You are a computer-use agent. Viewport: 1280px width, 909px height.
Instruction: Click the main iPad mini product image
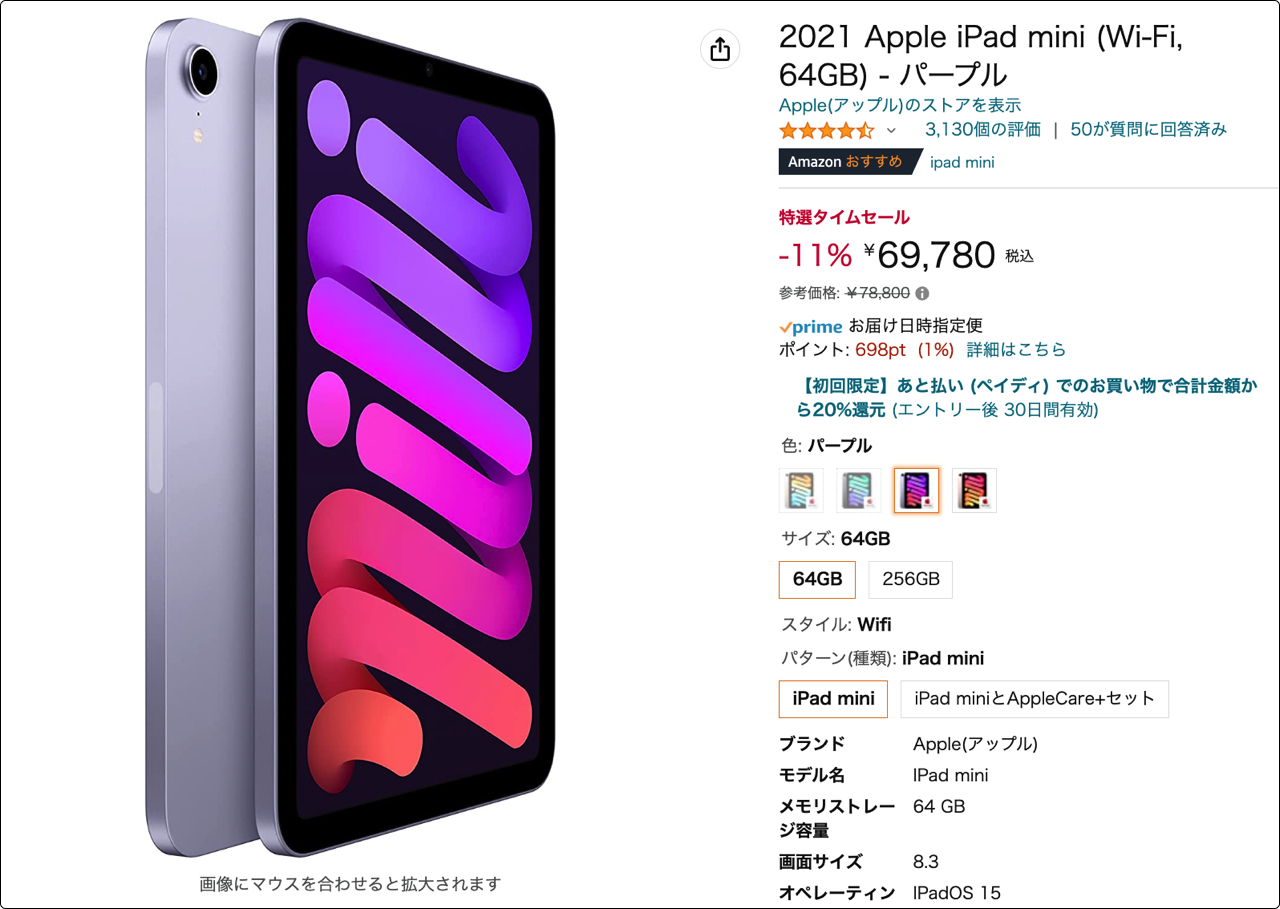349,438
